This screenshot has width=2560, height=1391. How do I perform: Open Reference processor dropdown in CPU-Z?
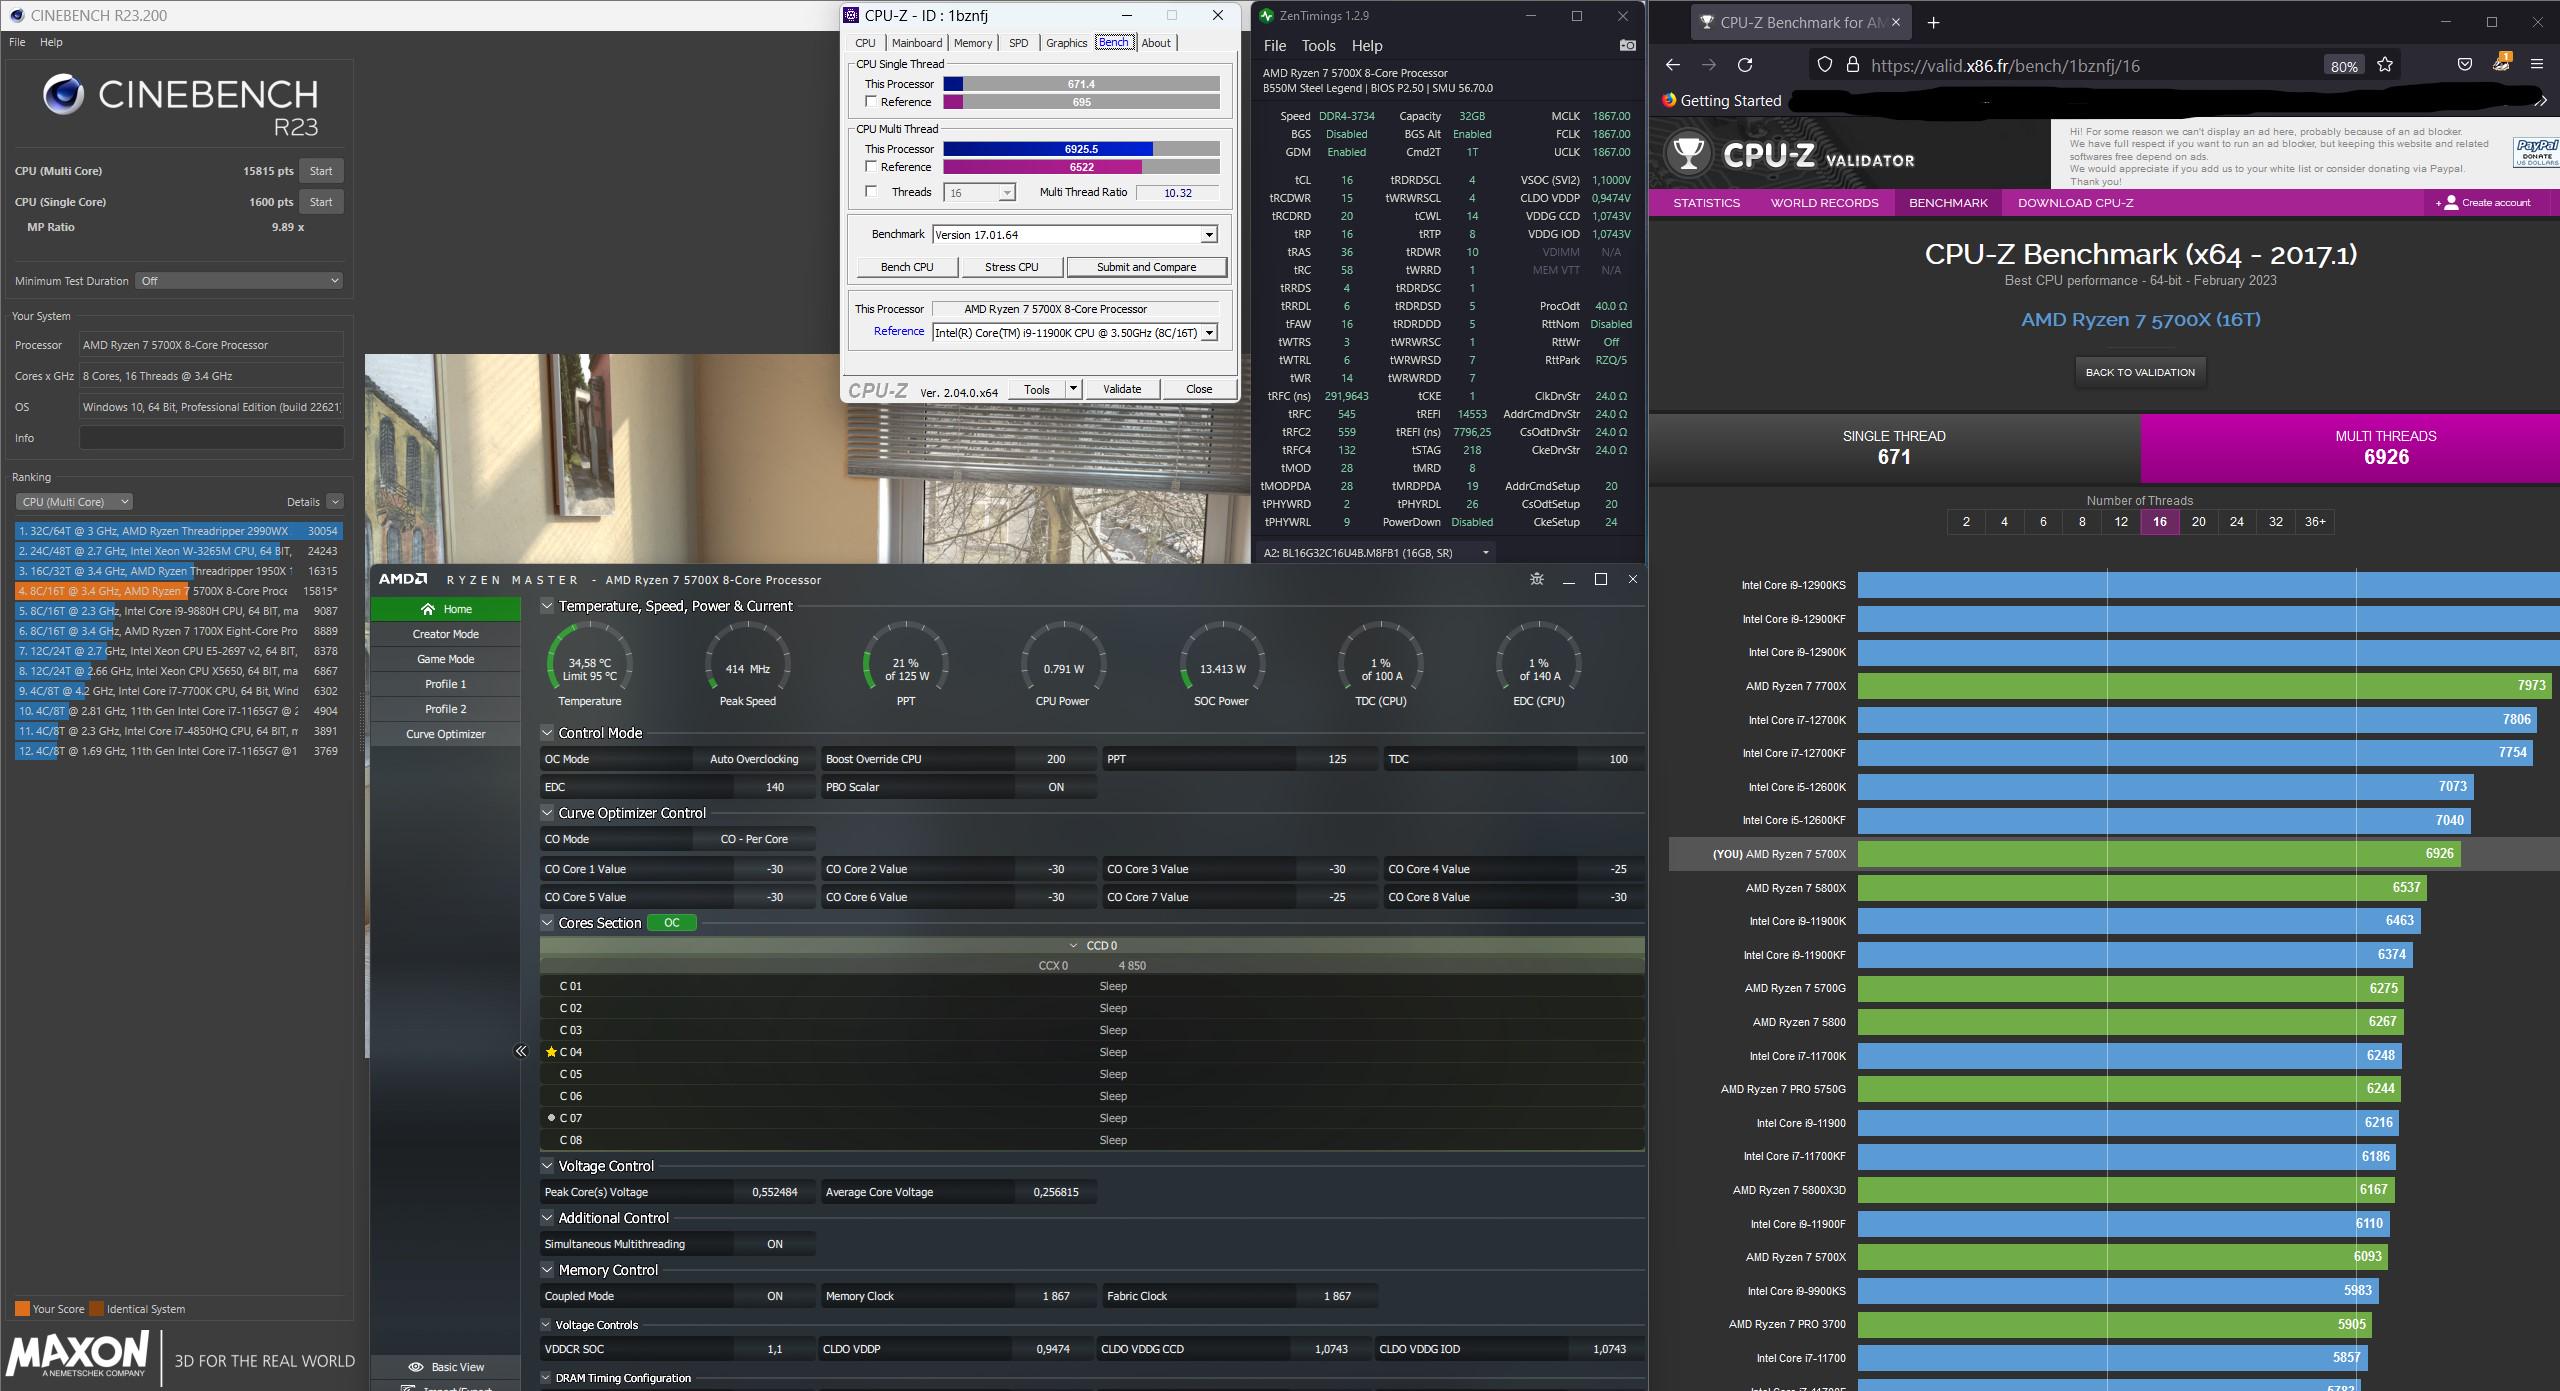click(x=1209, y=333)
